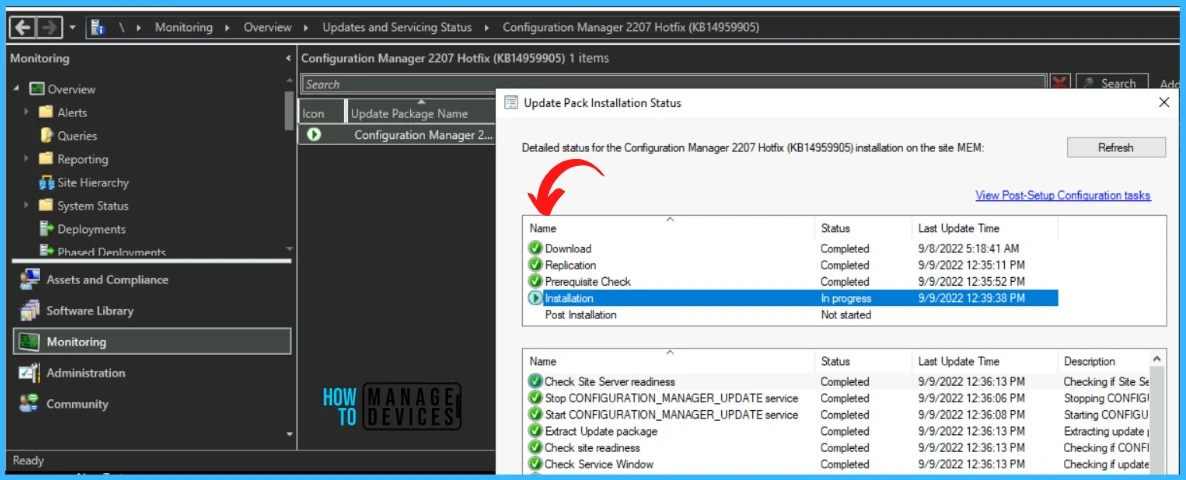Select Overview in the breadcrumb path
1186x480 pixels.
(267, 27)
